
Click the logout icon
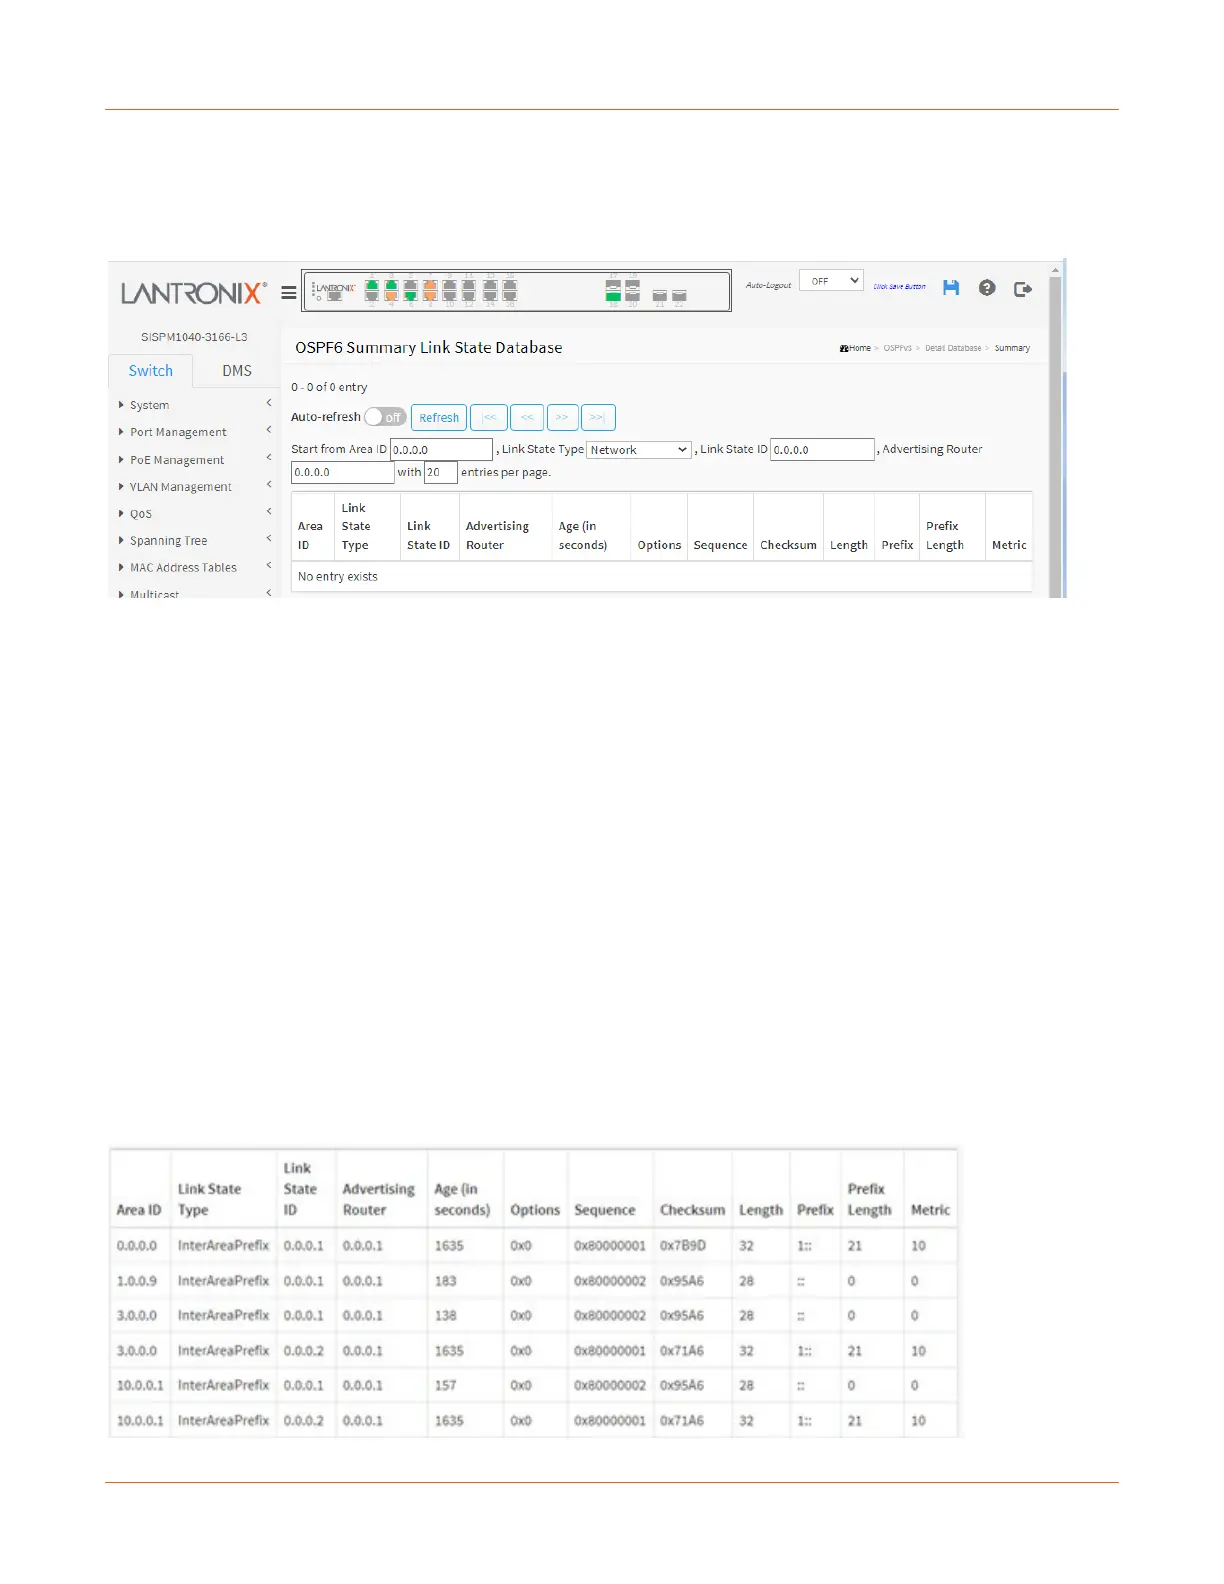pyautogui.click(x=1022, y=289)
